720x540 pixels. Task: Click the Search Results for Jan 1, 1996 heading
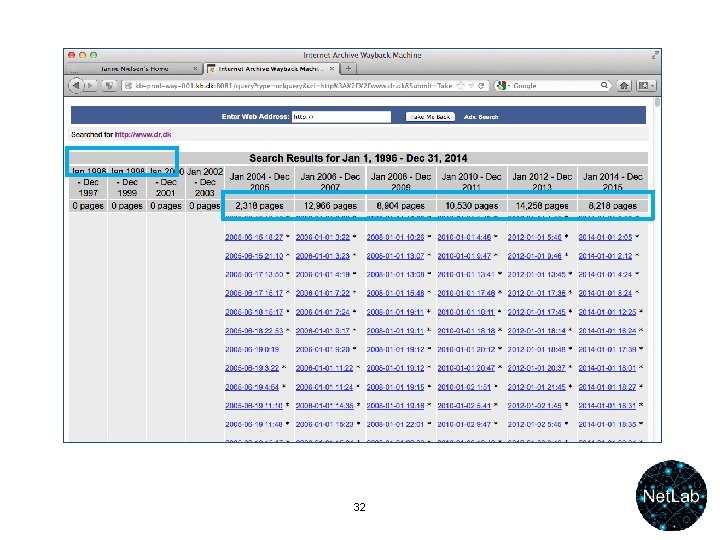[x=358, y=158]
